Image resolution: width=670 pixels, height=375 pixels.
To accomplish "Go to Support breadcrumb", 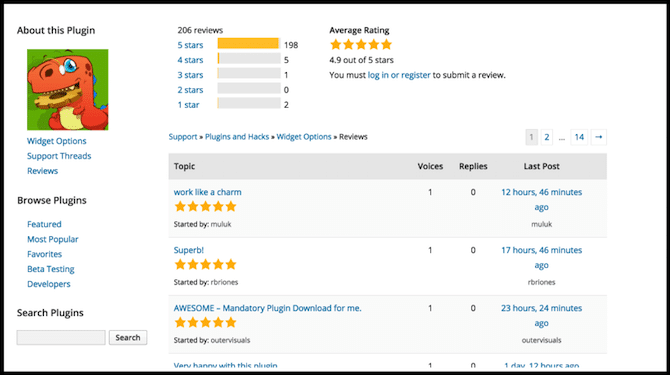I will click(x=183, y=137).
